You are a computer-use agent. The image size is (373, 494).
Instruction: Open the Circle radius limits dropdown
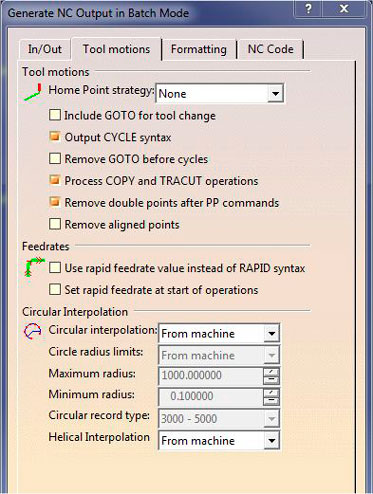coord(272,355)
